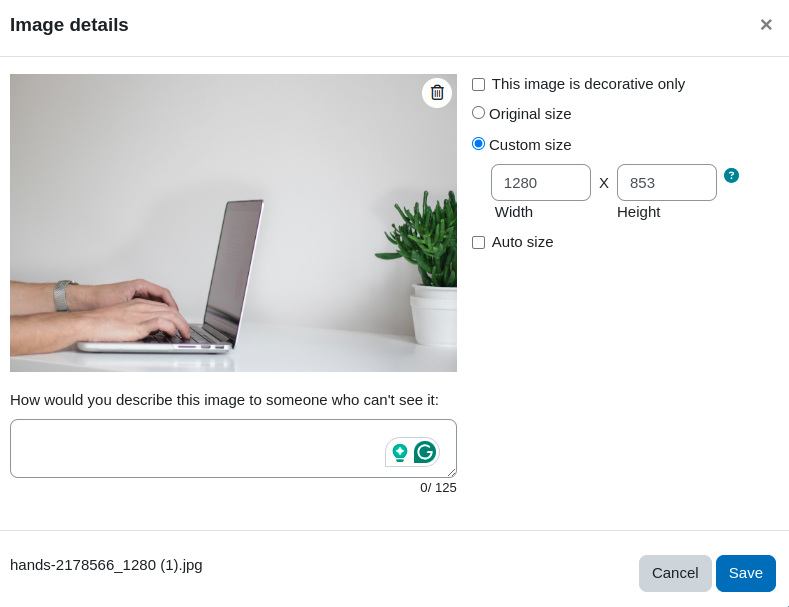The width and height of the screenshot is (789, 607).
Task: Click the Image details heading
Action: (x=69, y=25)
